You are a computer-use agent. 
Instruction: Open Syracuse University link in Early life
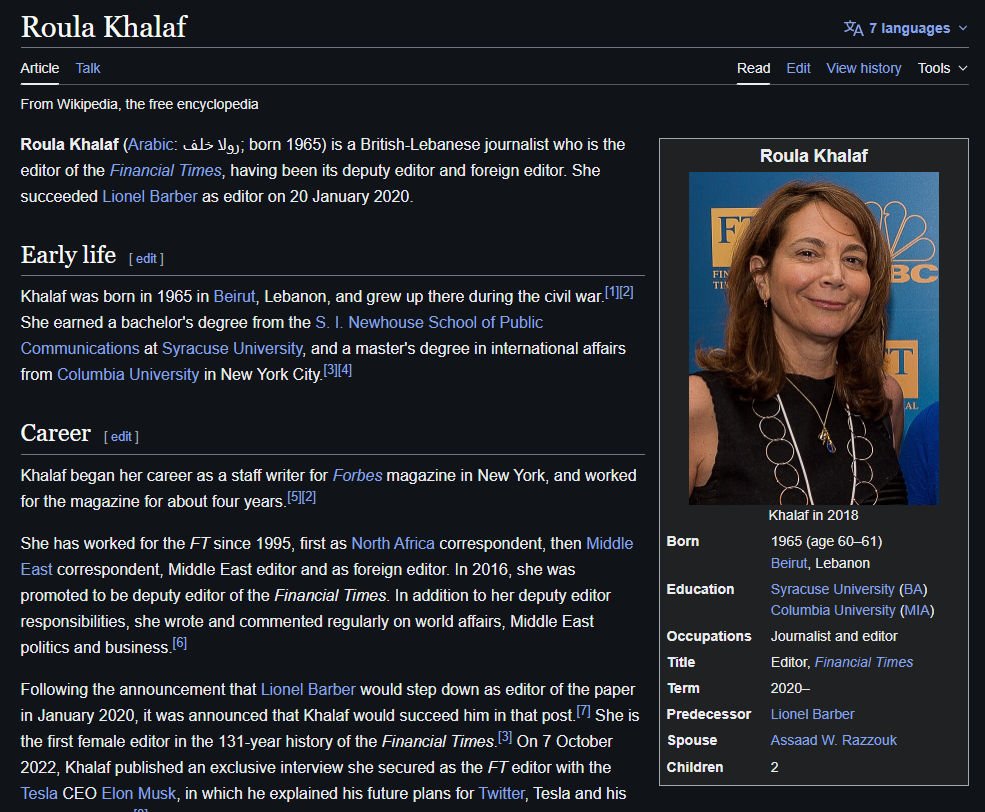[x=232, y=349]
